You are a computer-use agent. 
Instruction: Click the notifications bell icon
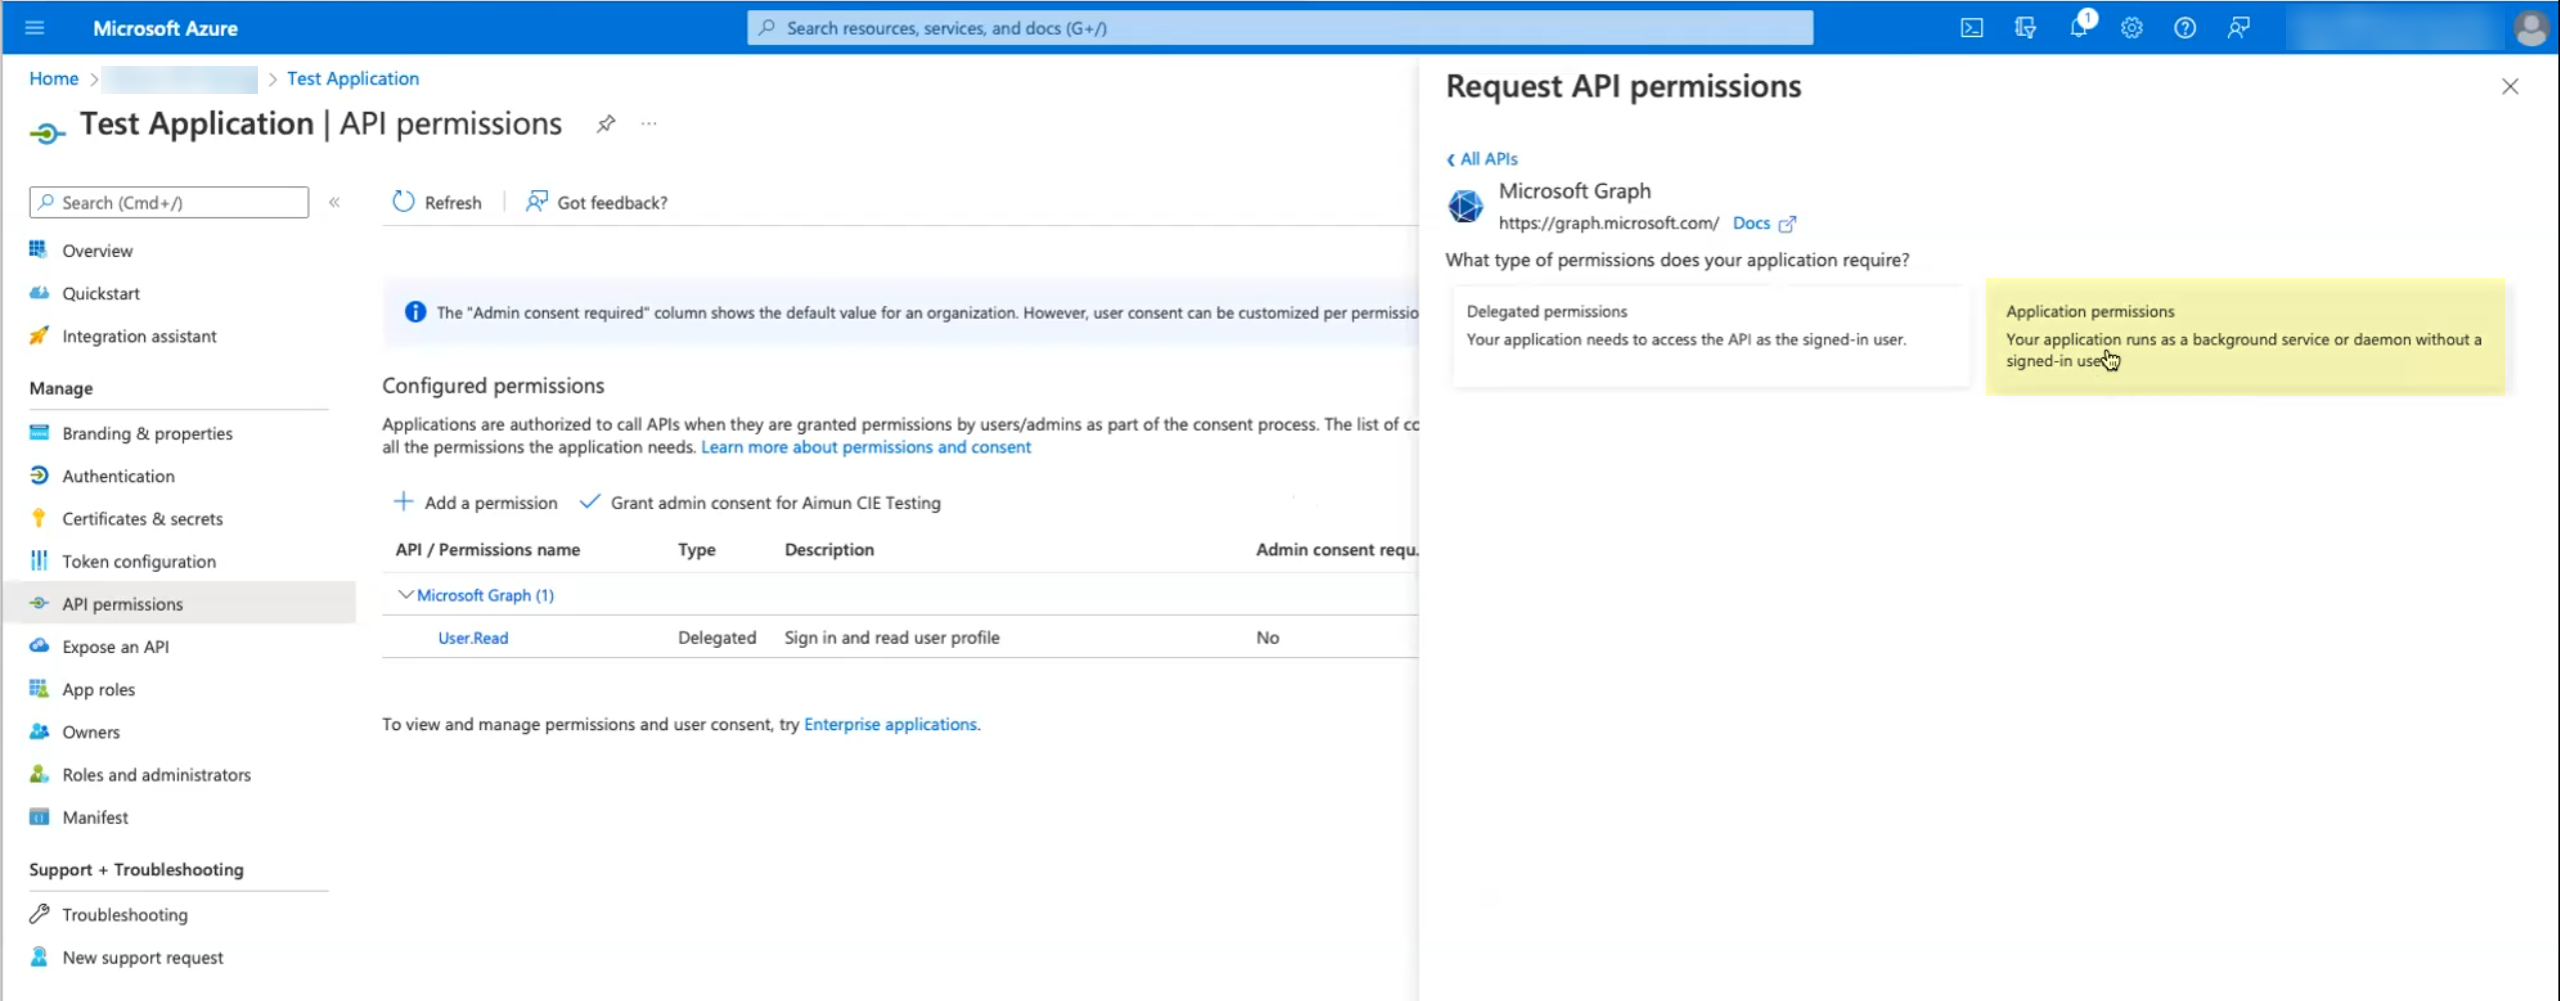click(2078, 28)
